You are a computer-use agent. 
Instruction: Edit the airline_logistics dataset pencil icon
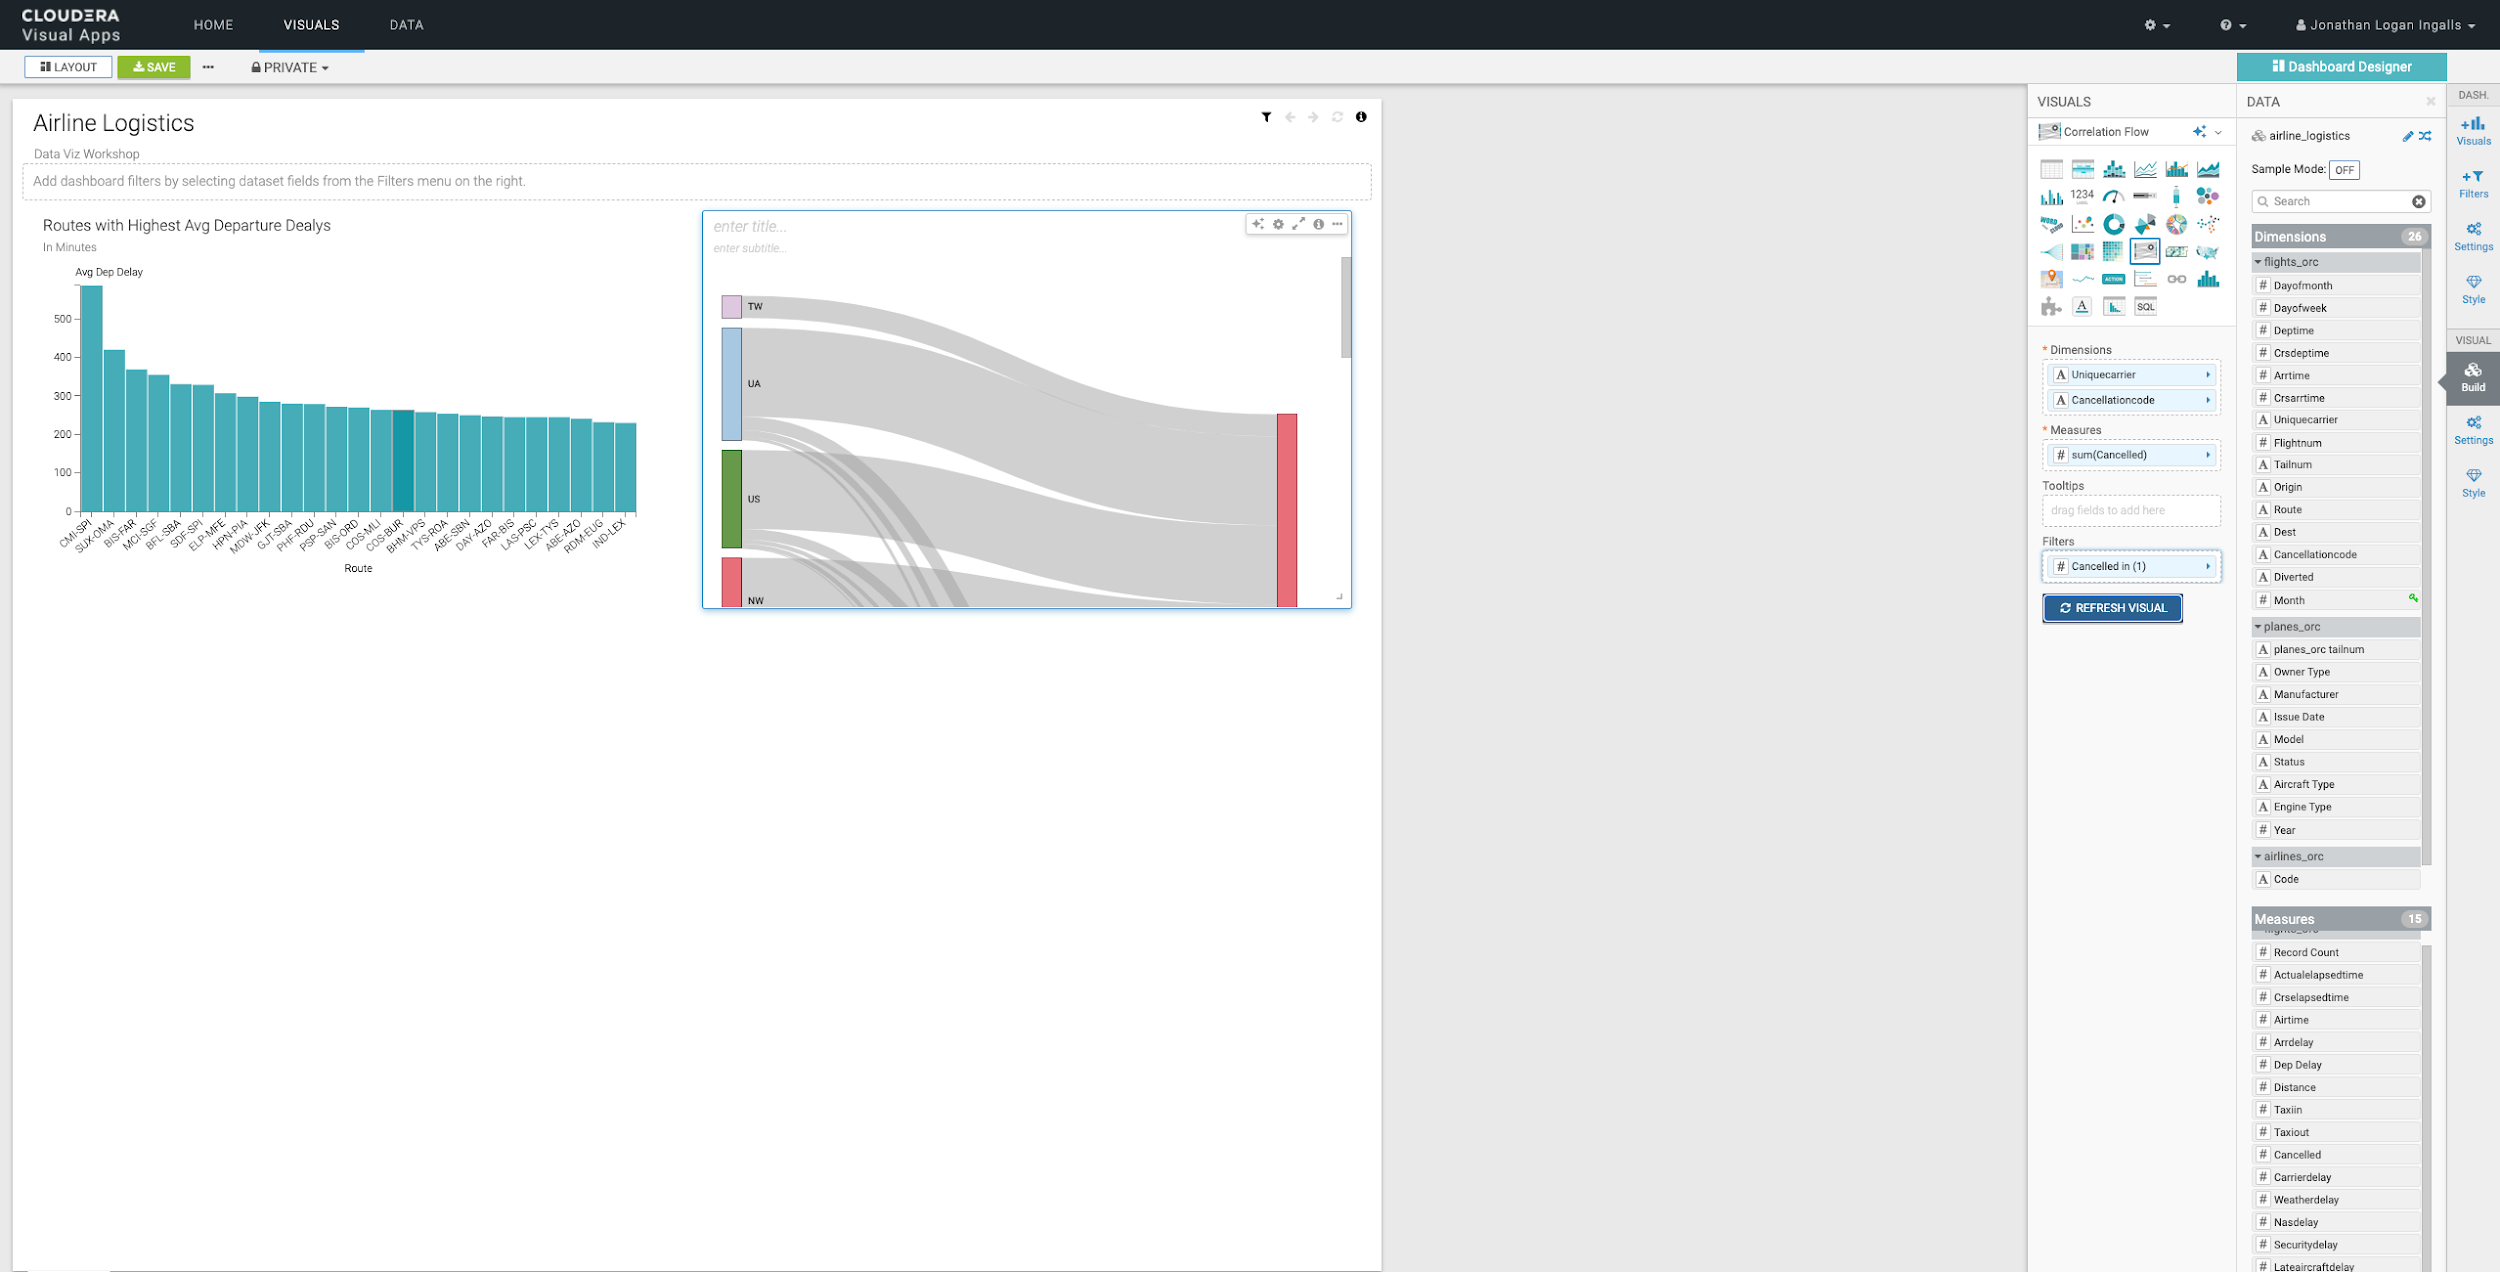[x=2407, y=136]
